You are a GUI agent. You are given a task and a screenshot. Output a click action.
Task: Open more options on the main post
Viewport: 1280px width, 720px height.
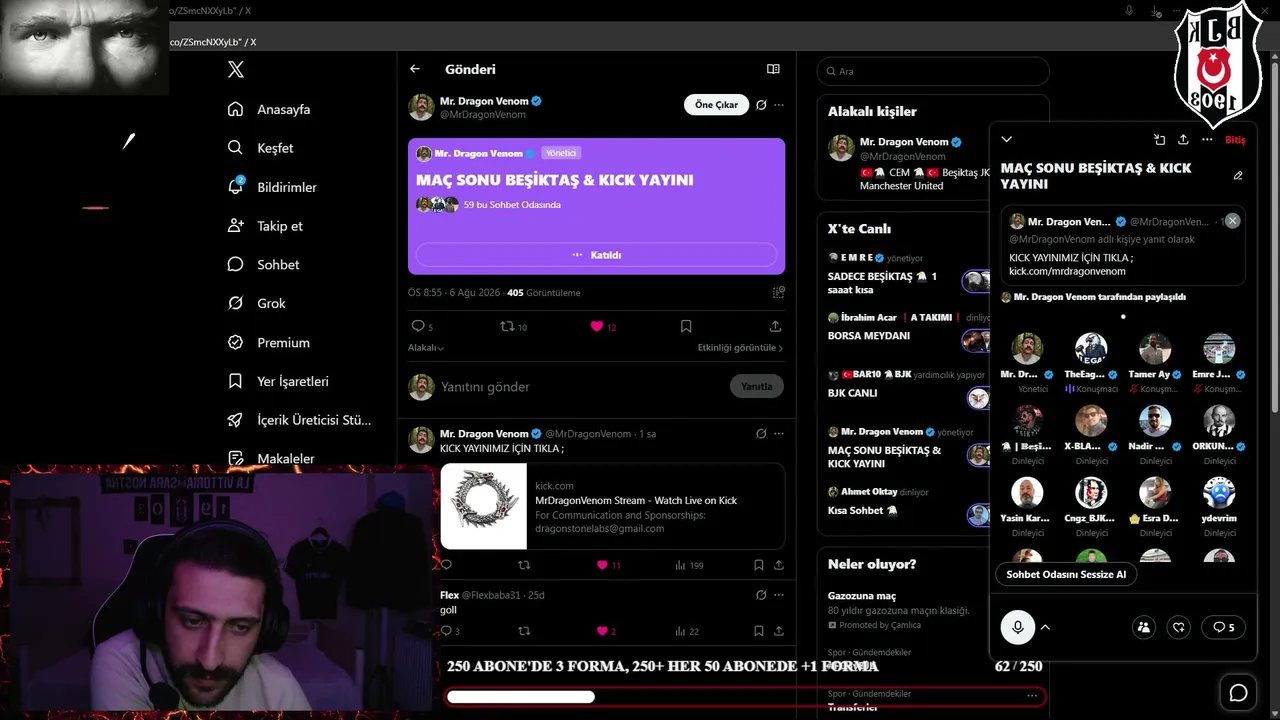(779, 105)
